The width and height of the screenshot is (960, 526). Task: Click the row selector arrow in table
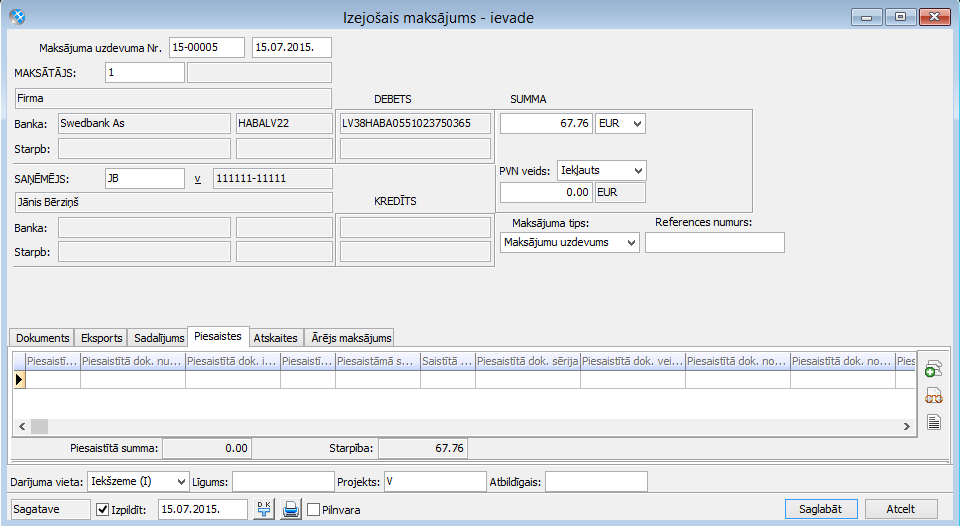pos(19,380)
